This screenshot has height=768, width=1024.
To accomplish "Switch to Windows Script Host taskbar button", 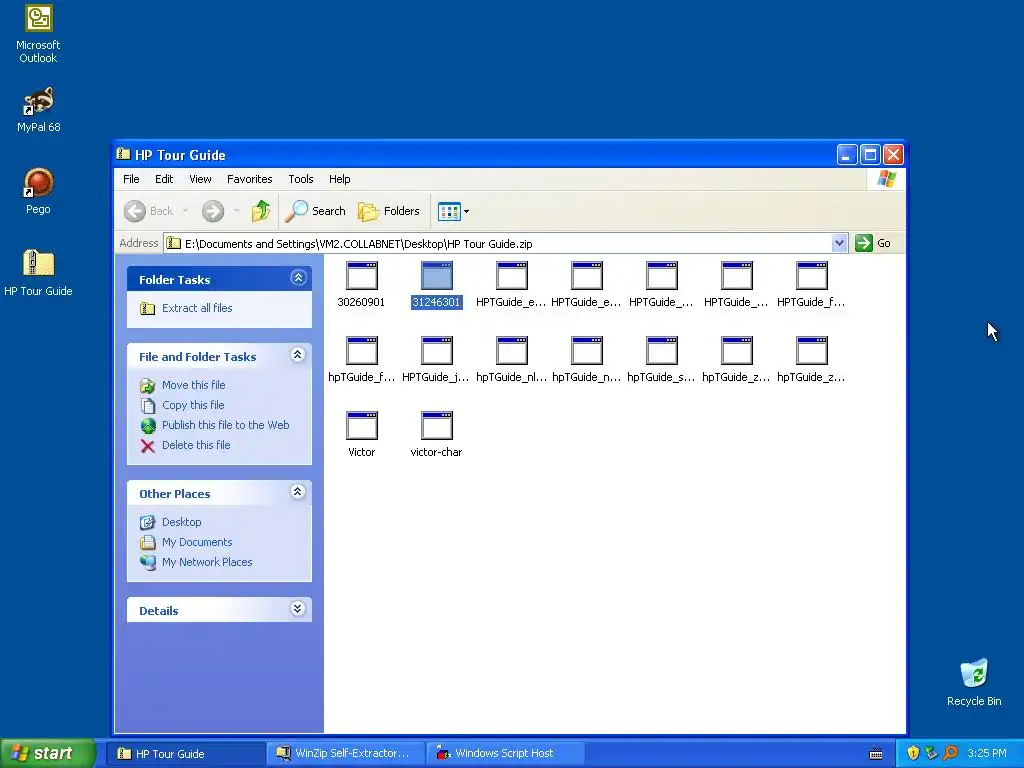I will [506, 753].
